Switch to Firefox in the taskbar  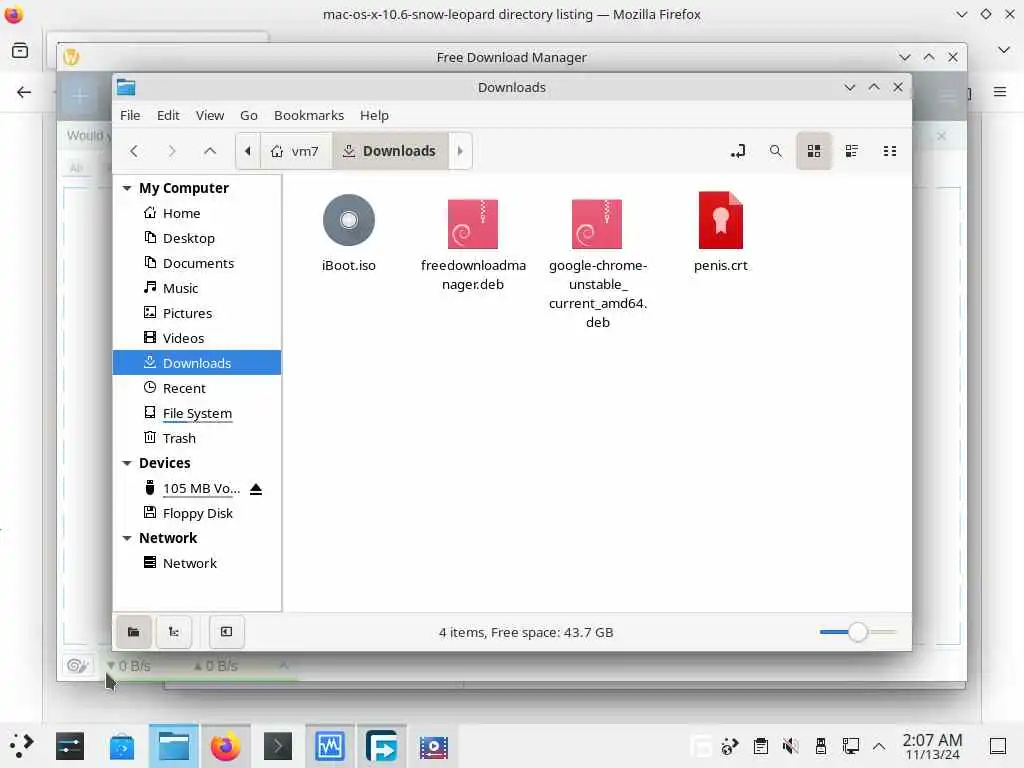[225, 746]
